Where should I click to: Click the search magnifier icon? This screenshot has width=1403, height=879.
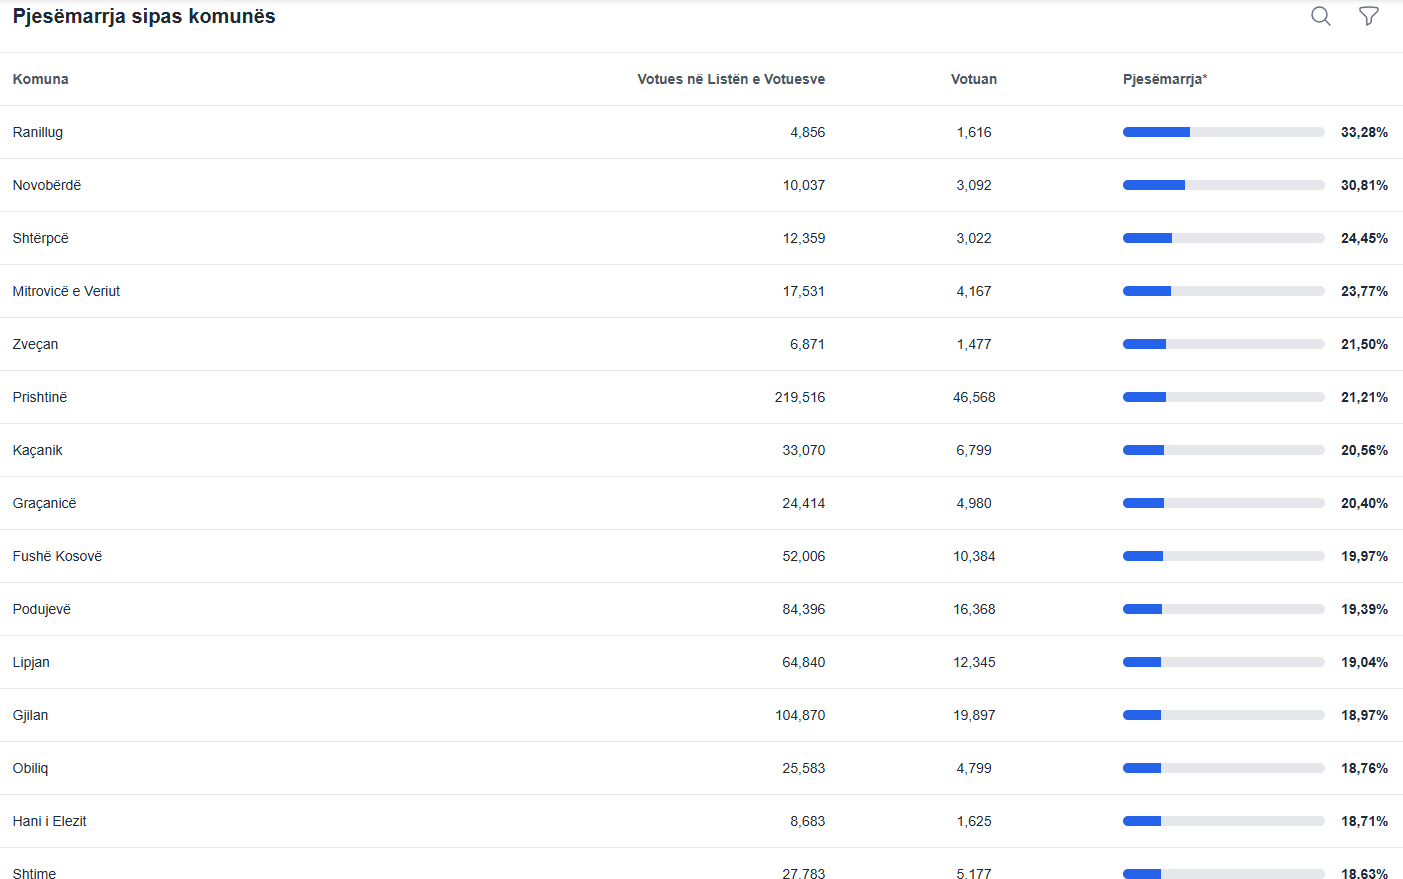coord(1320,16)
